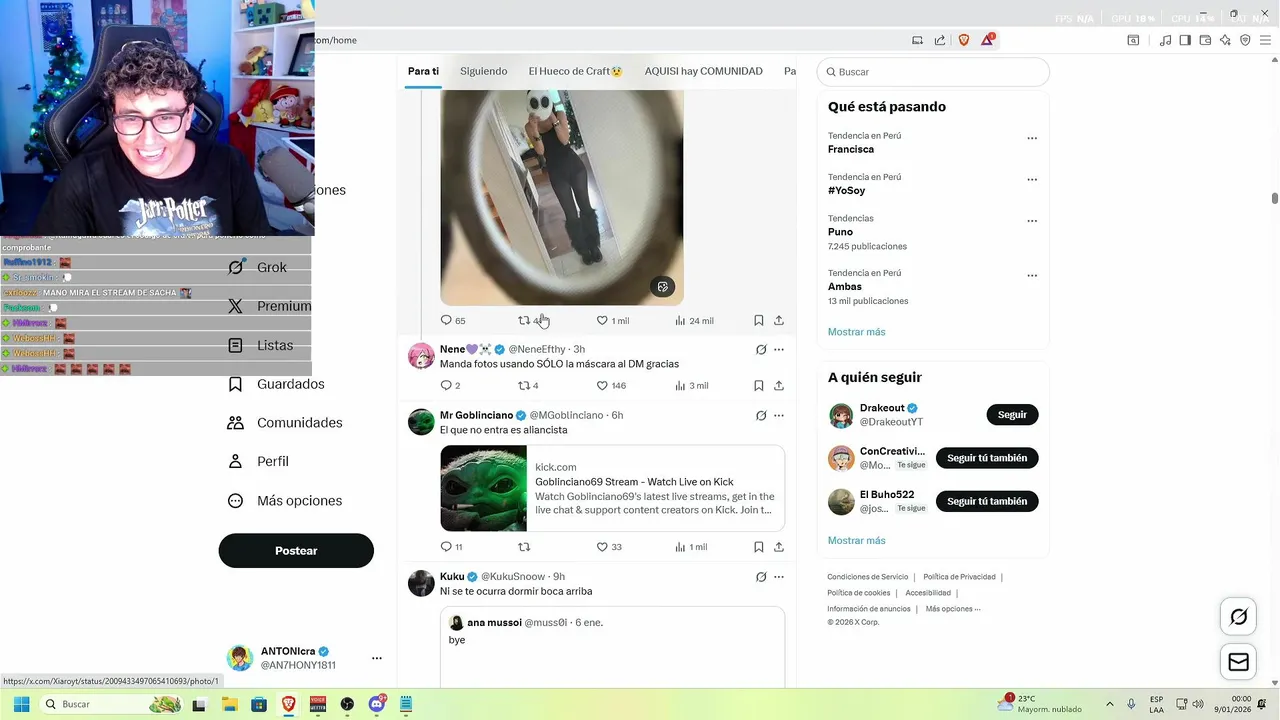Open more menu on Nene's post

(779, 349)
